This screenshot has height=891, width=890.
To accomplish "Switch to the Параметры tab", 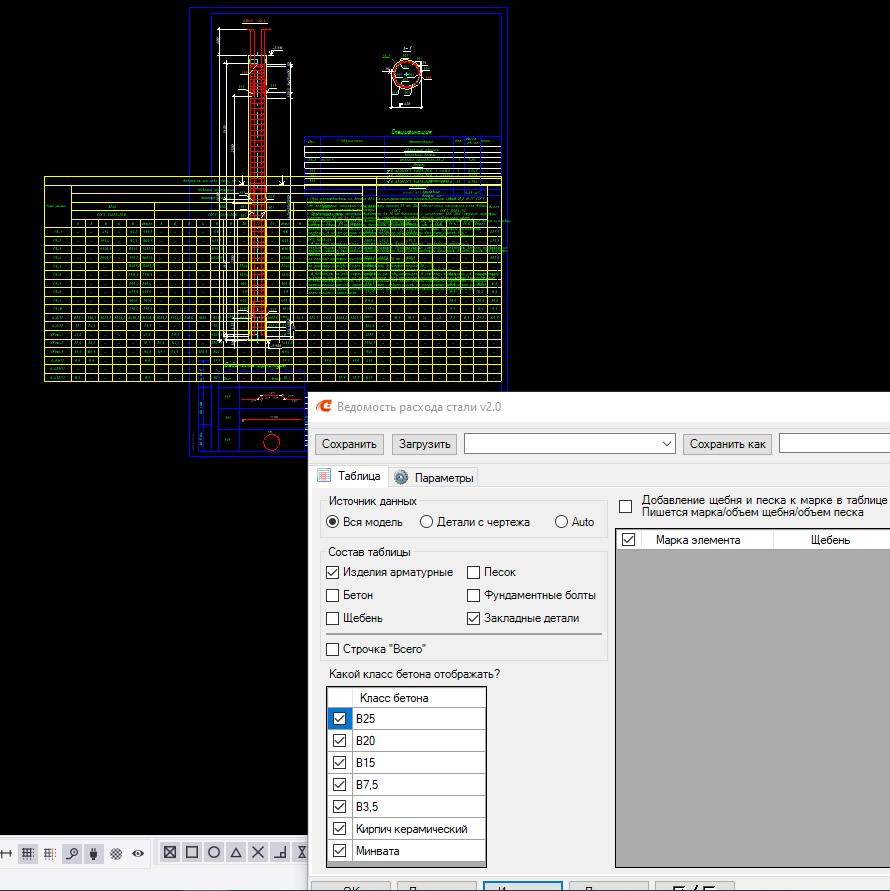I will coord(434,478).
